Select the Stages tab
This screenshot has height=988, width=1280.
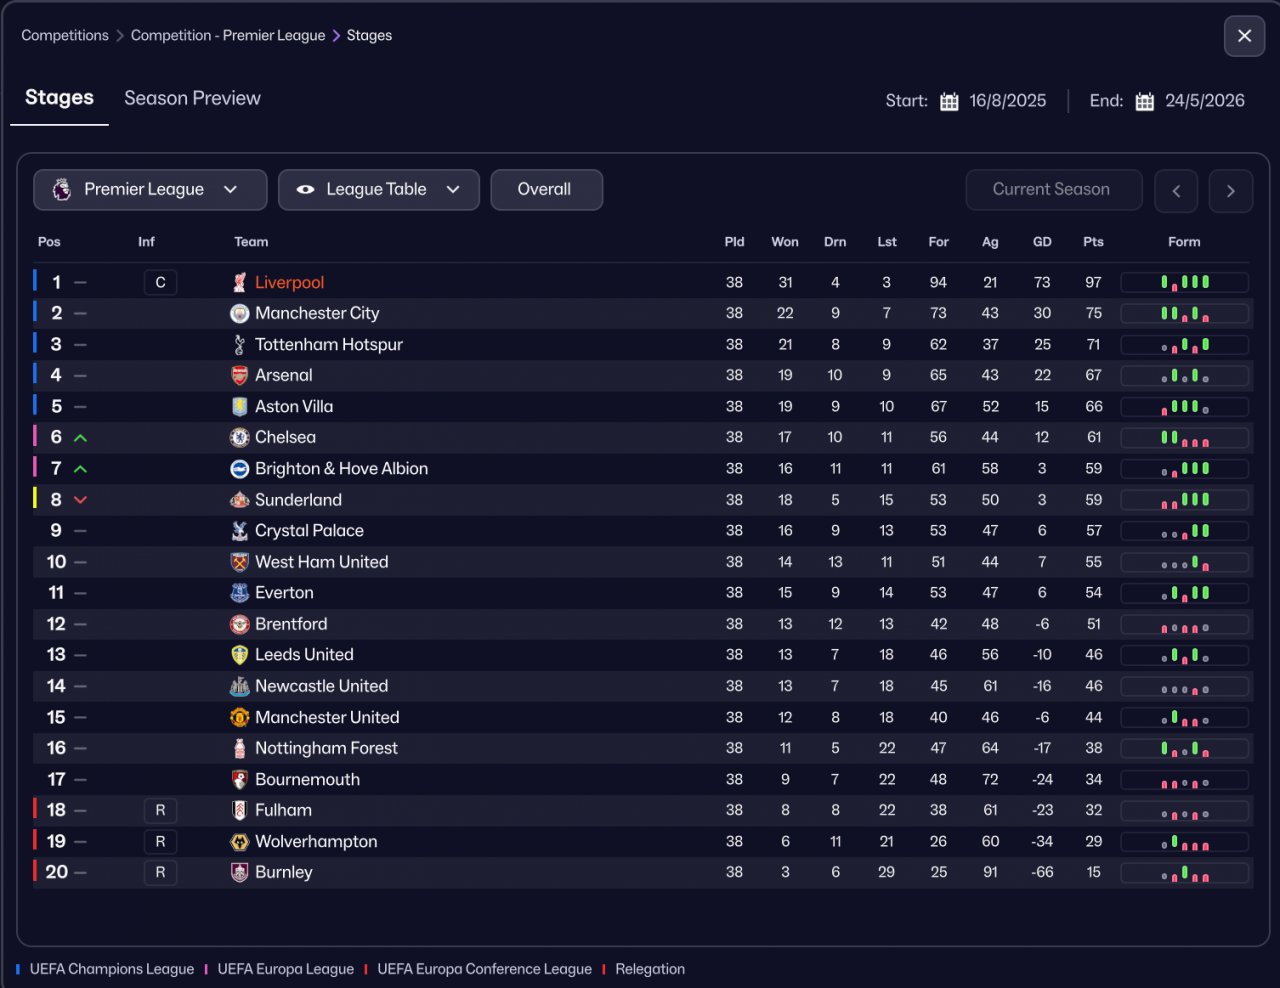pyautogui.click(x=59, y=98)
